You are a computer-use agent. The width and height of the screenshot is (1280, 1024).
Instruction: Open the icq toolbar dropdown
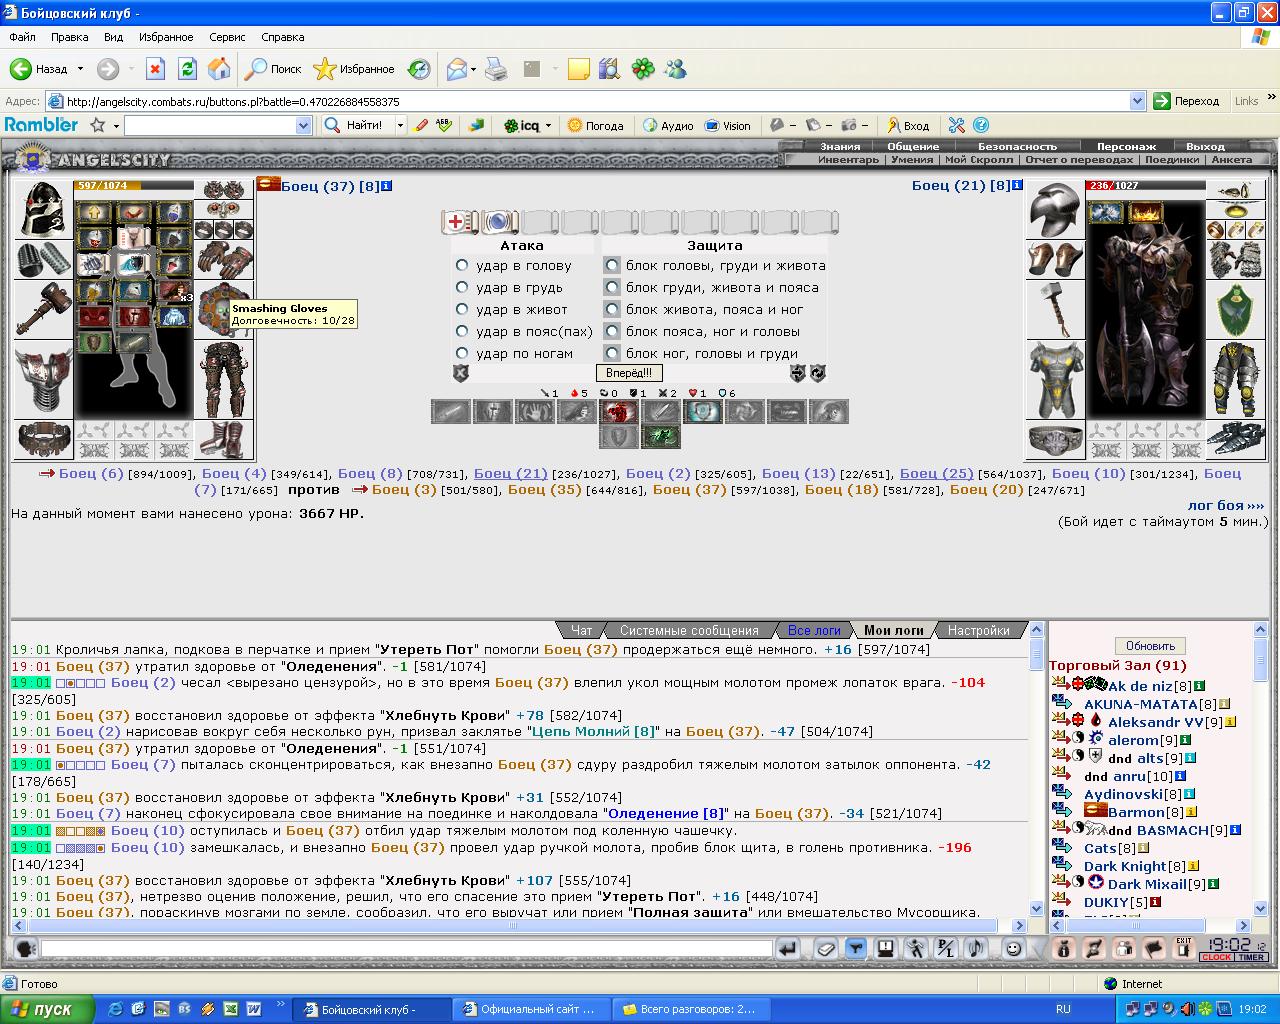click(548, 126)
